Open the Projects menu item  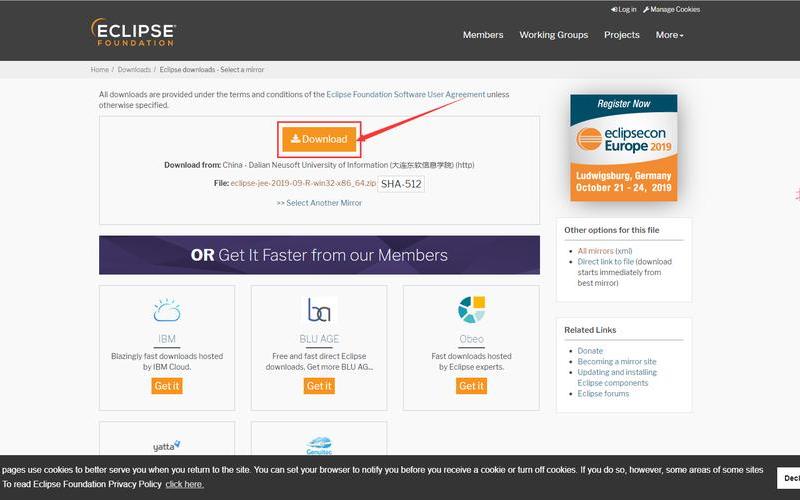(621, 35)
